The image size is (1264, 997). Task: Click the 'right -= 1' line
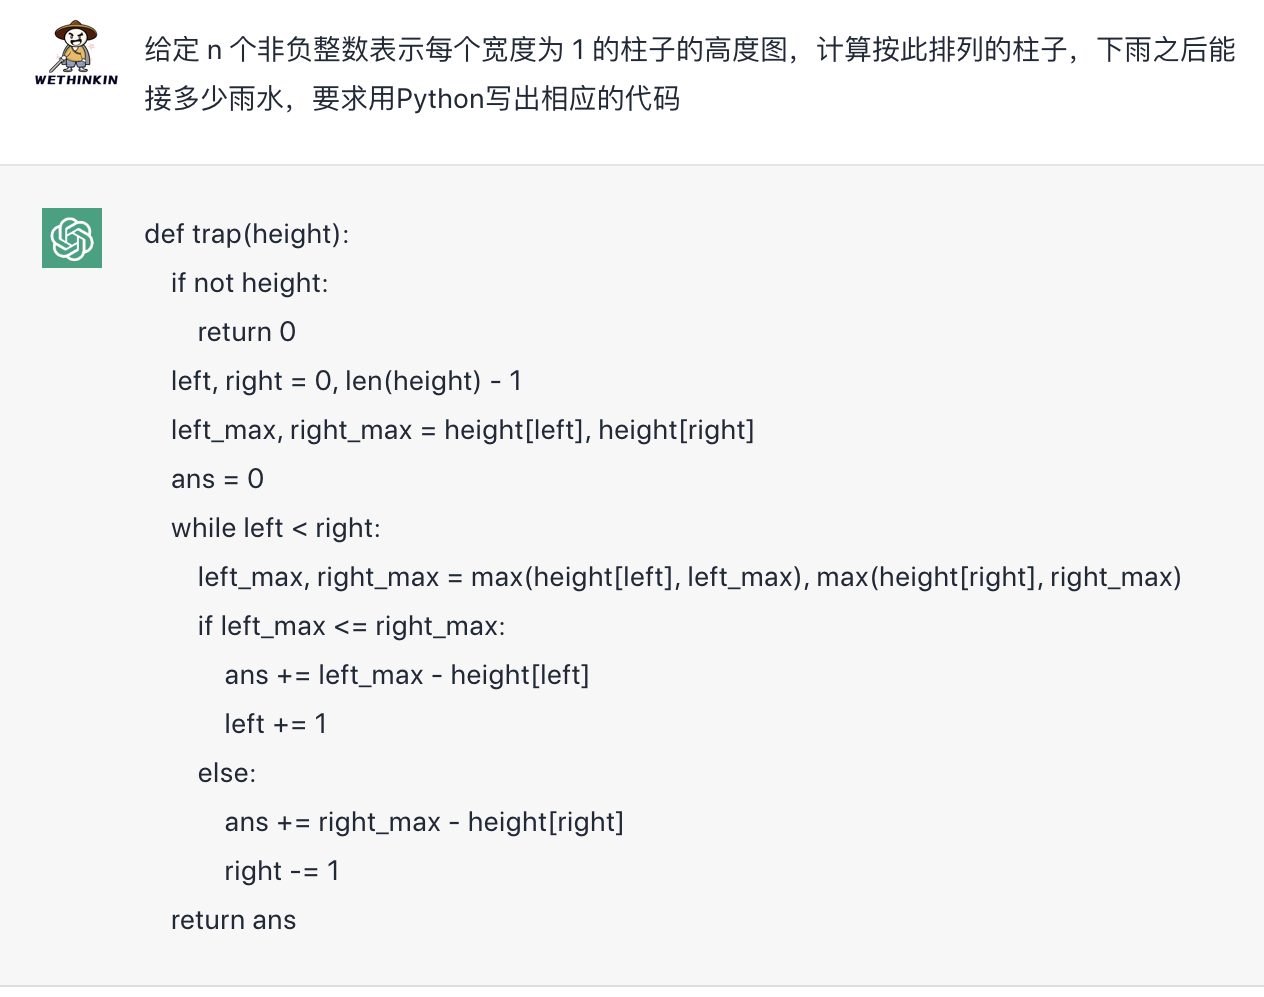(281, 871)
